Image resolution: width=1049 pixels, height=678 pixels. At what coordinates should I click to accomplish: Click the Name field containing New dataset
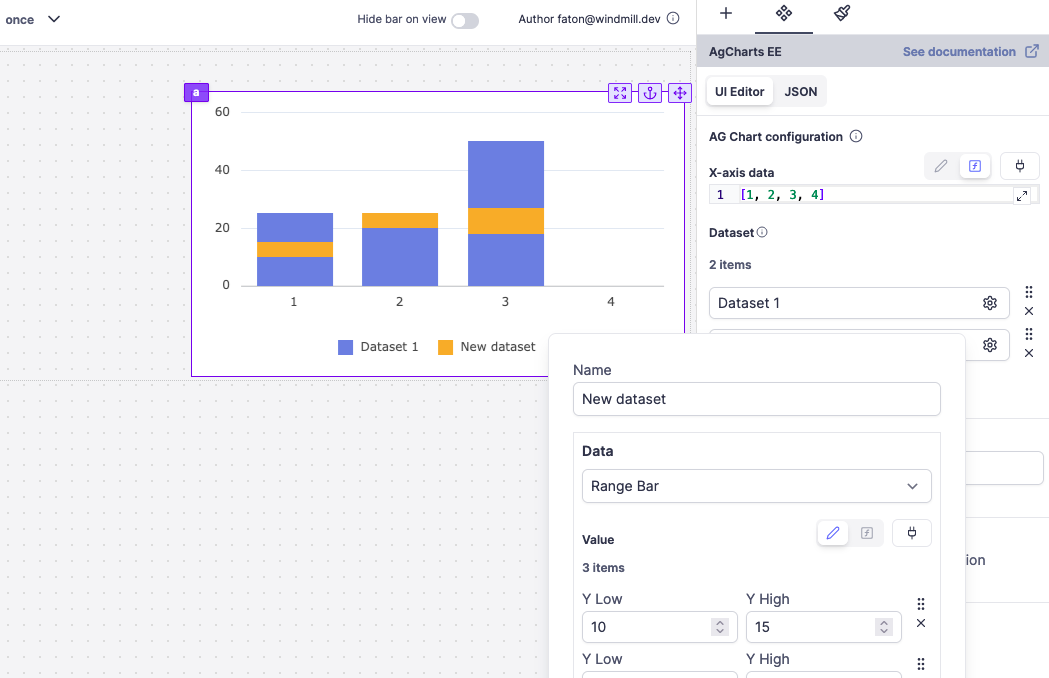point(756,399)
